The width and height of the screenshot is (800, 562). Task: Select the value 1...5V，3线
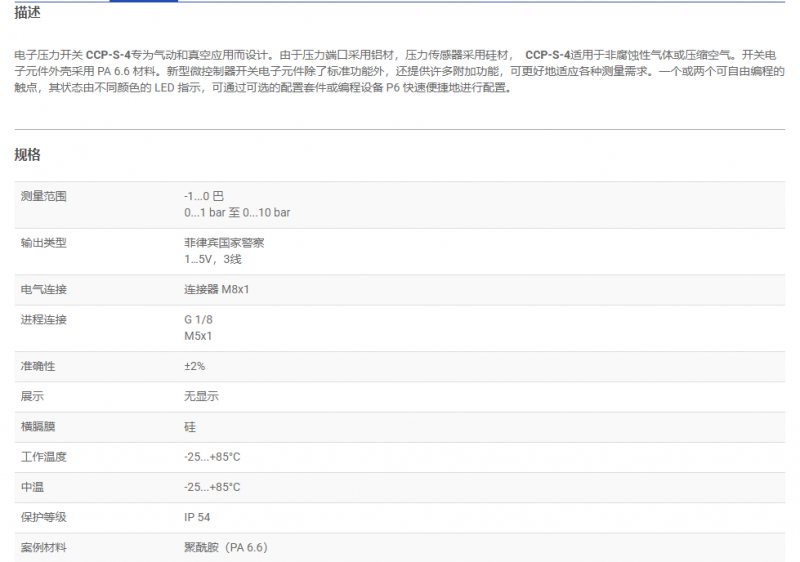pyautogui.click(x=213, y=259)
